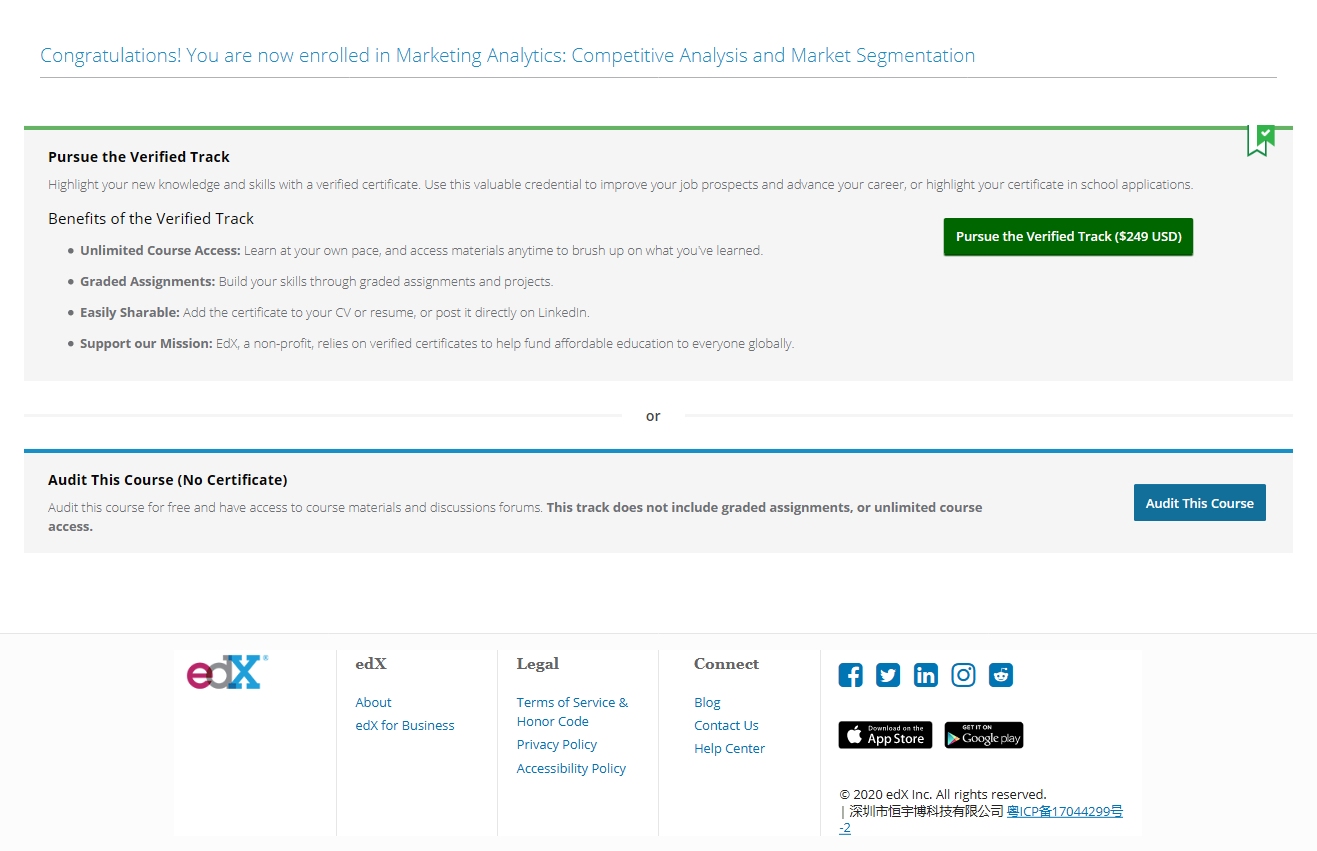Image resolution: width=1317 pixels, height=851 pixels.
Task: Click 'Pursue the Verified Track' heading
Action: pos(139,157)
